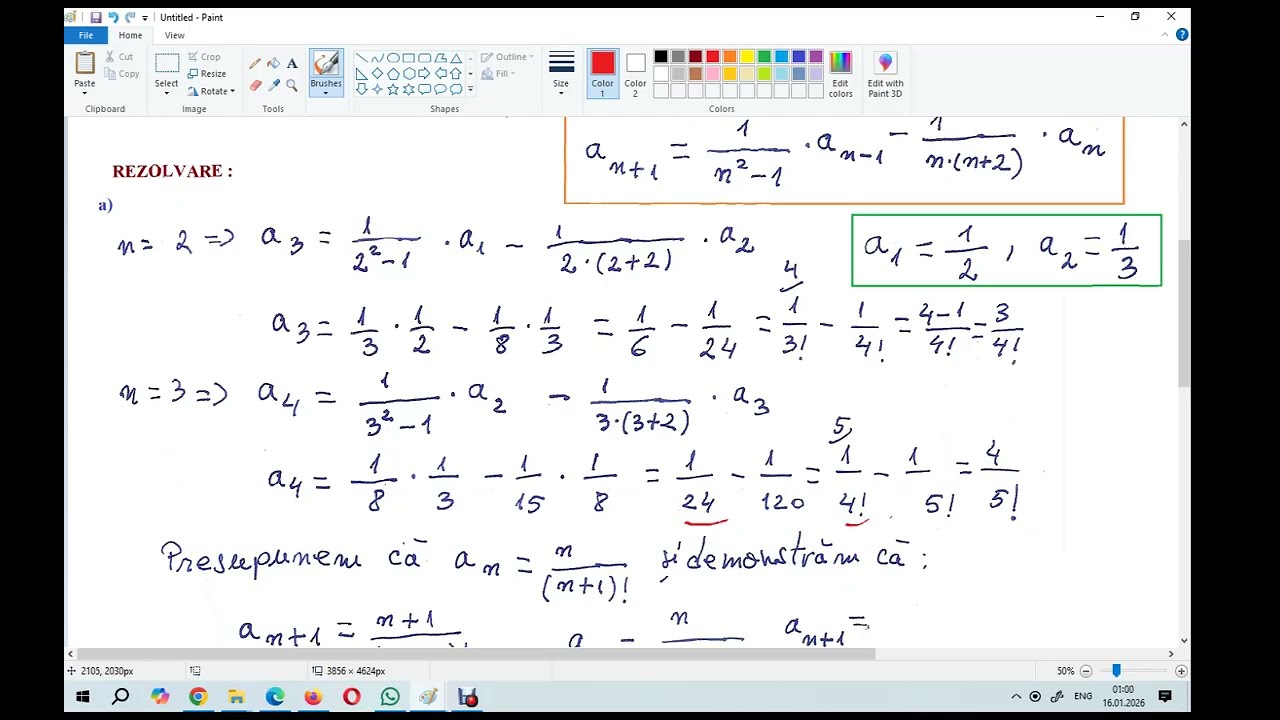Click the Undo arrow in title bar
This screenshot has height=720, width=1280.
point(112,17)
